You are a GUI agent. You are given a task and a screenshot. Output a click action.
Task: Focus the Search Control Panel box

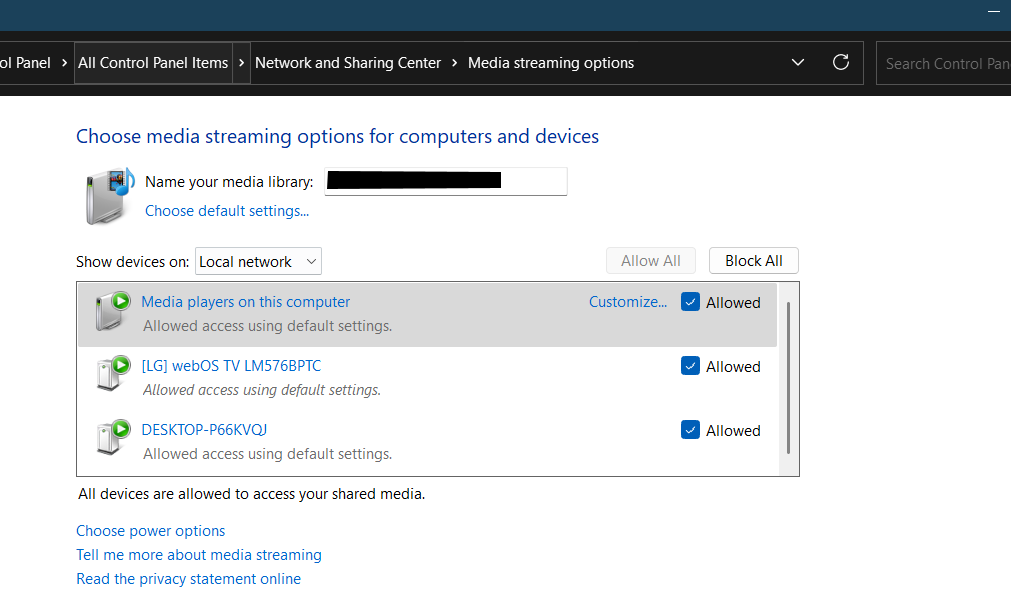(943, 63)
